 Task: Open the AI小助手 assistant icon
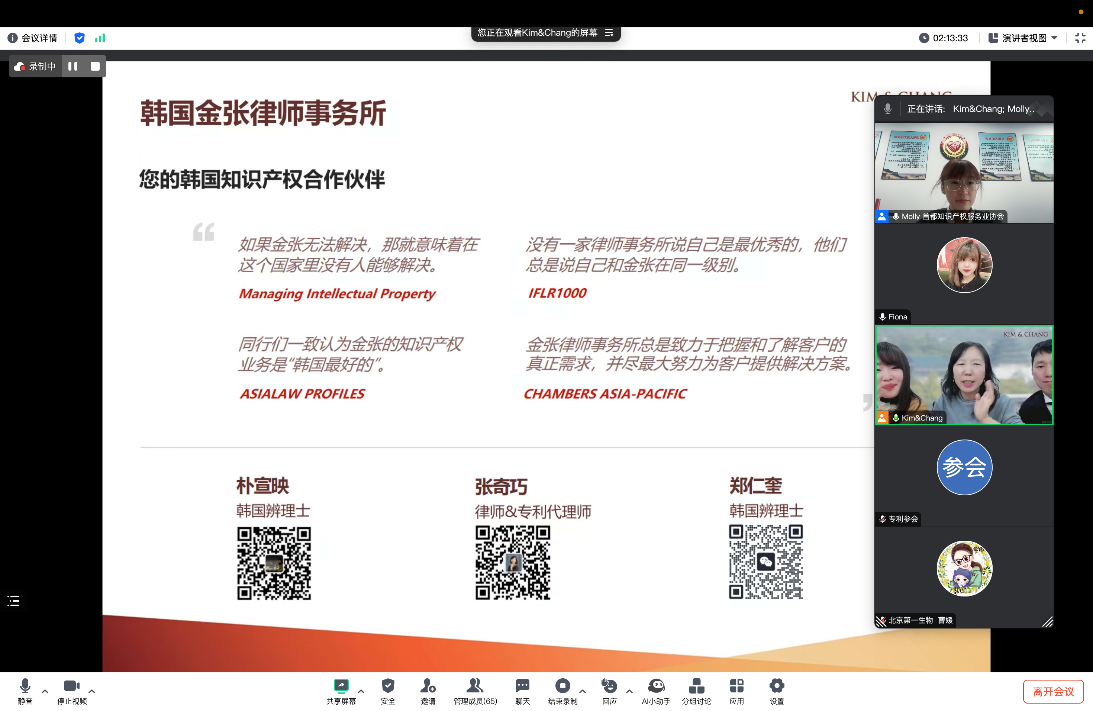coord(656,687)
